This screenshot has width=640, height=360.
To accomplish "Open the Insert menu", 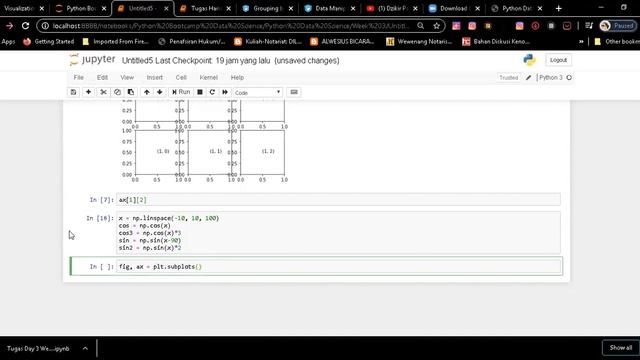I will (x=155, y=78).
